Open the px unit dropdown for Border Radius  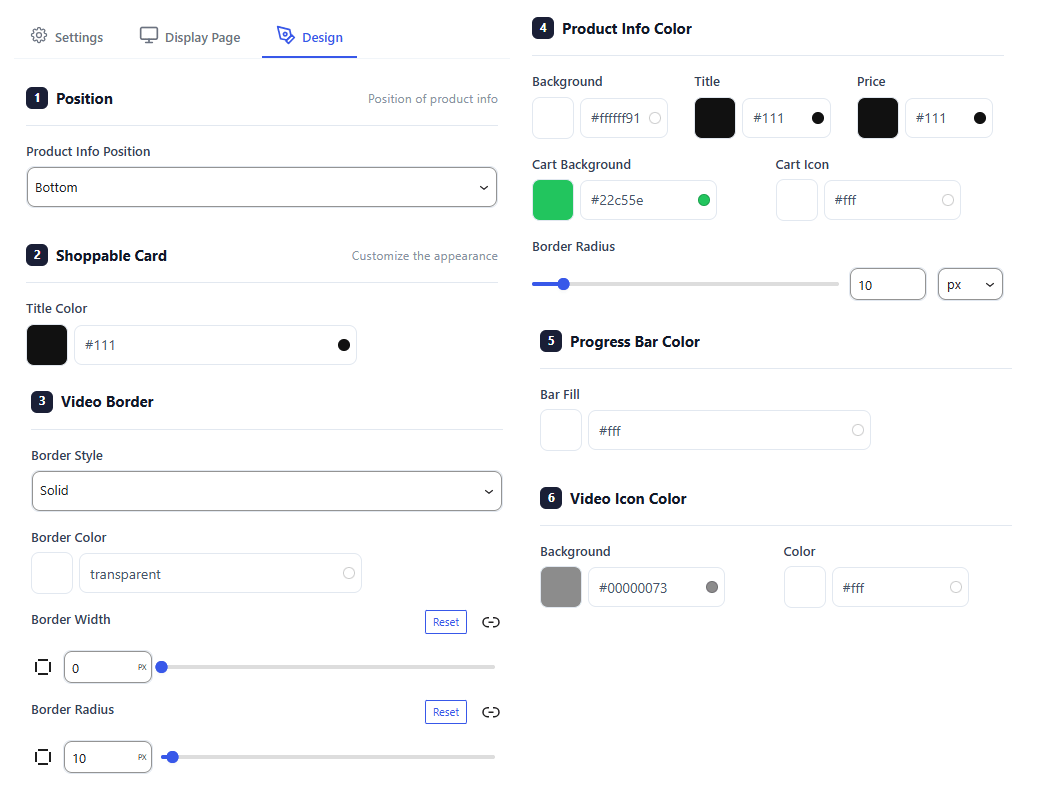tap(970, 285)
